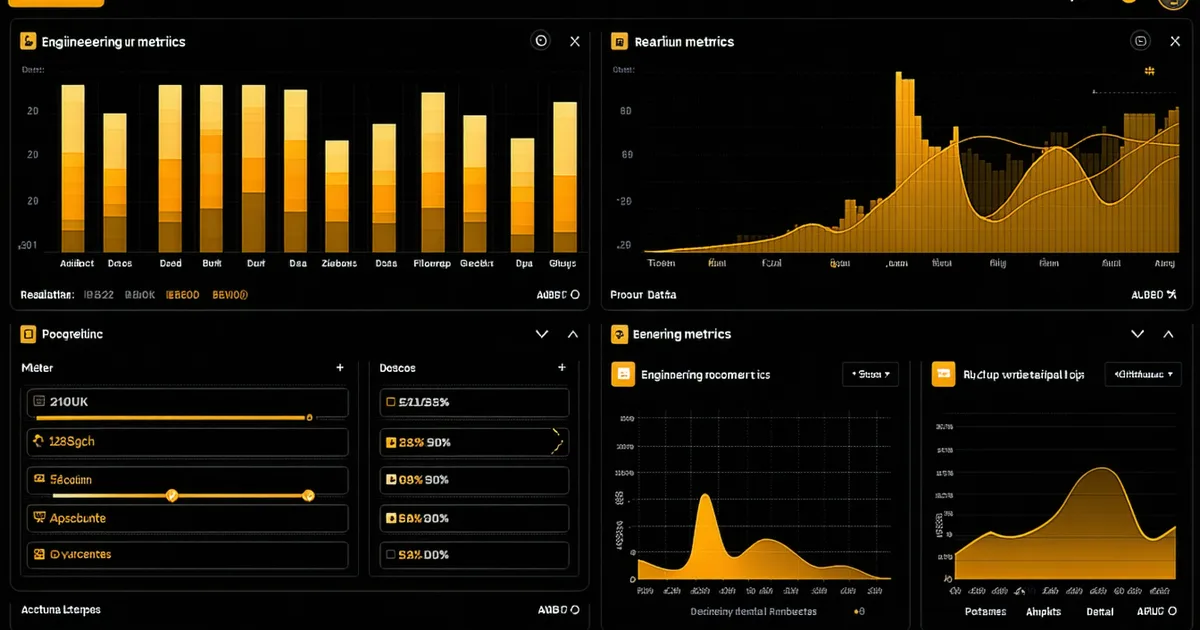Toggle the 521/35% checkbox
The image size is (1200, 630).
coord(391,402)
